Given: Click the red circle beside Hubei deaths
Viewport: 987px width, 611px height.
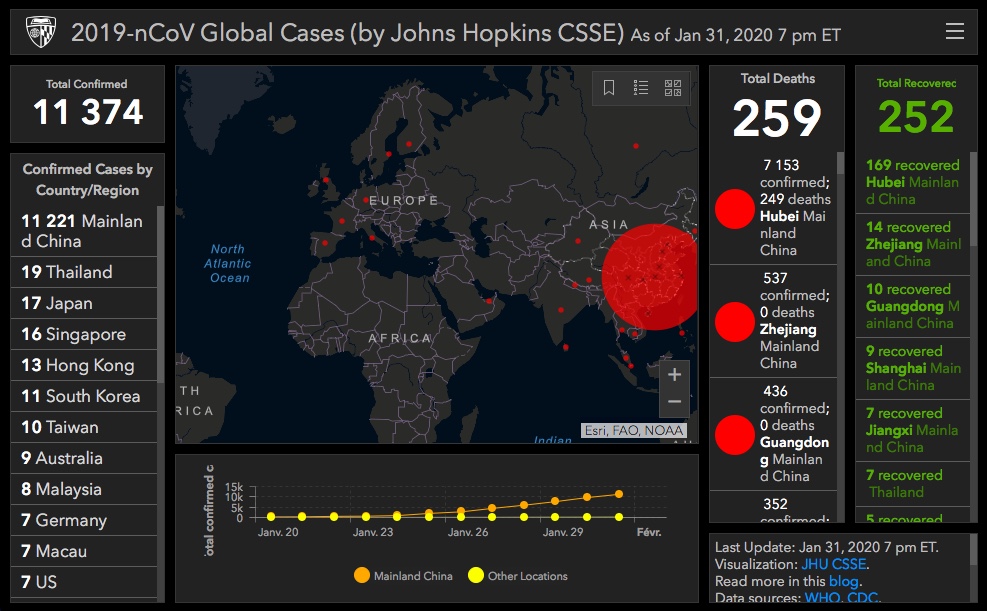Looking at the screenshot, I should coord(735,209).
